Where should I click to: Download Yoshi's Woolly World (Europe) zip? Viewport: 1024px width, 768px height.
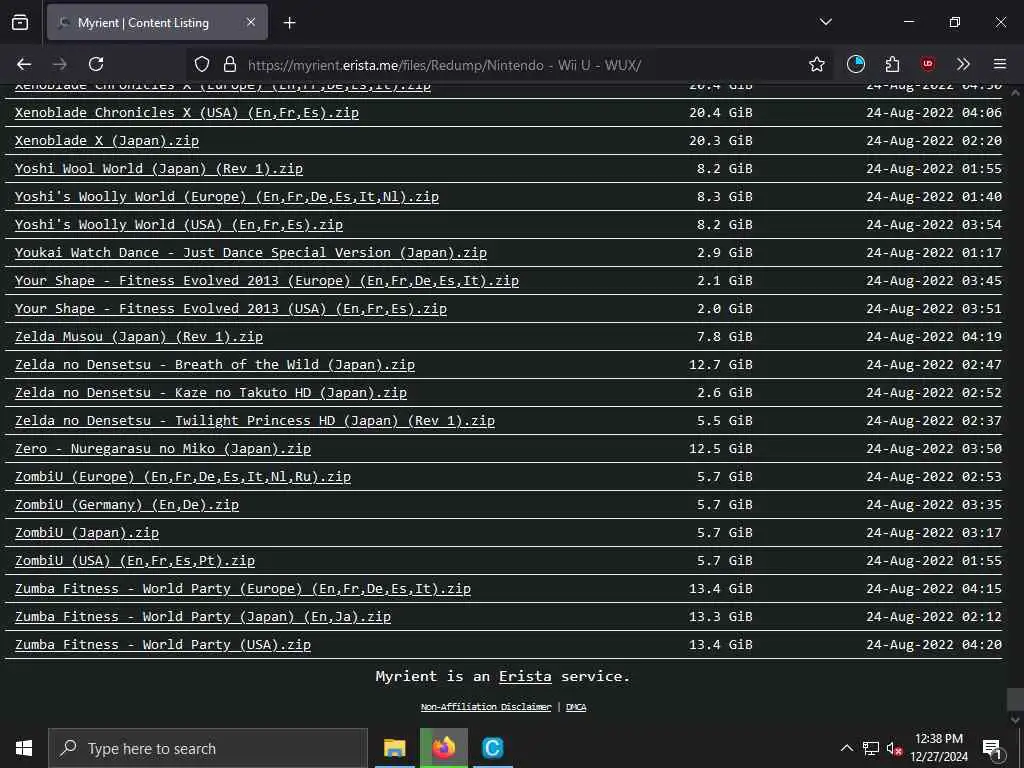tap(227, 197)
